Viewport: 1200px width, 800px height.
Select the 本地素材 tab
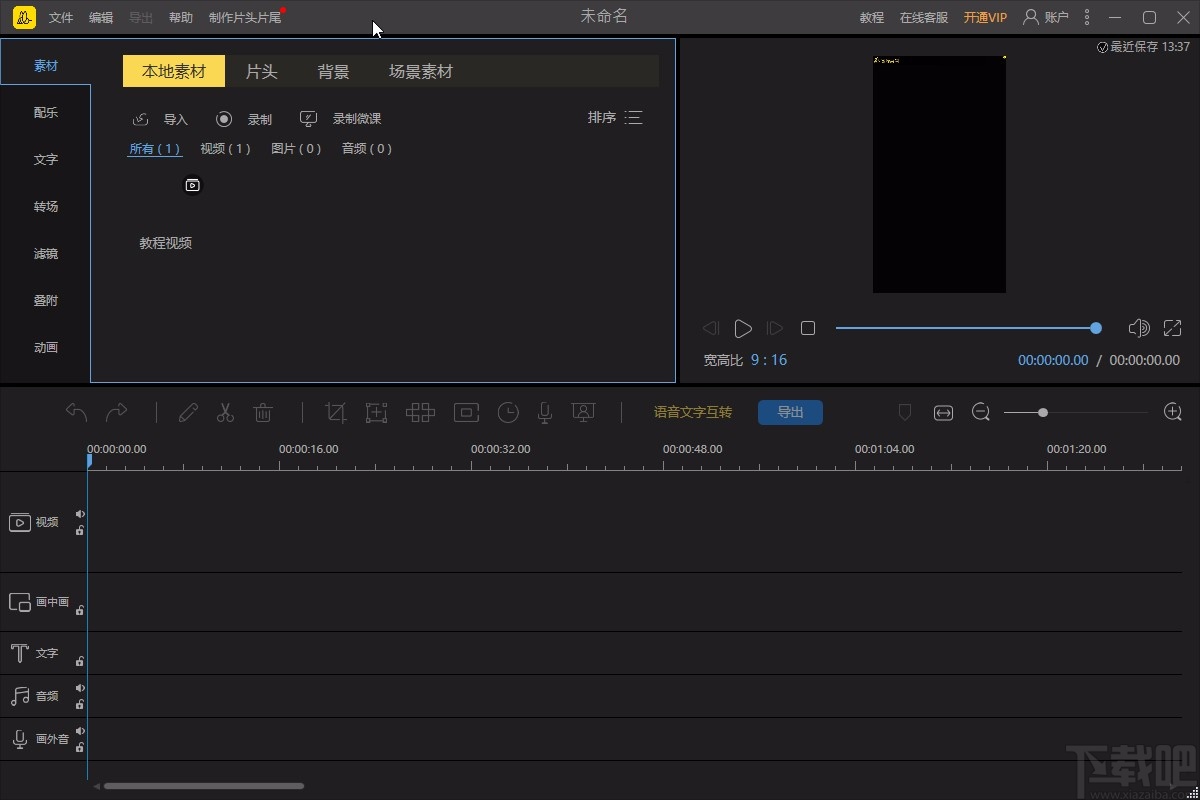click(174, 72)
